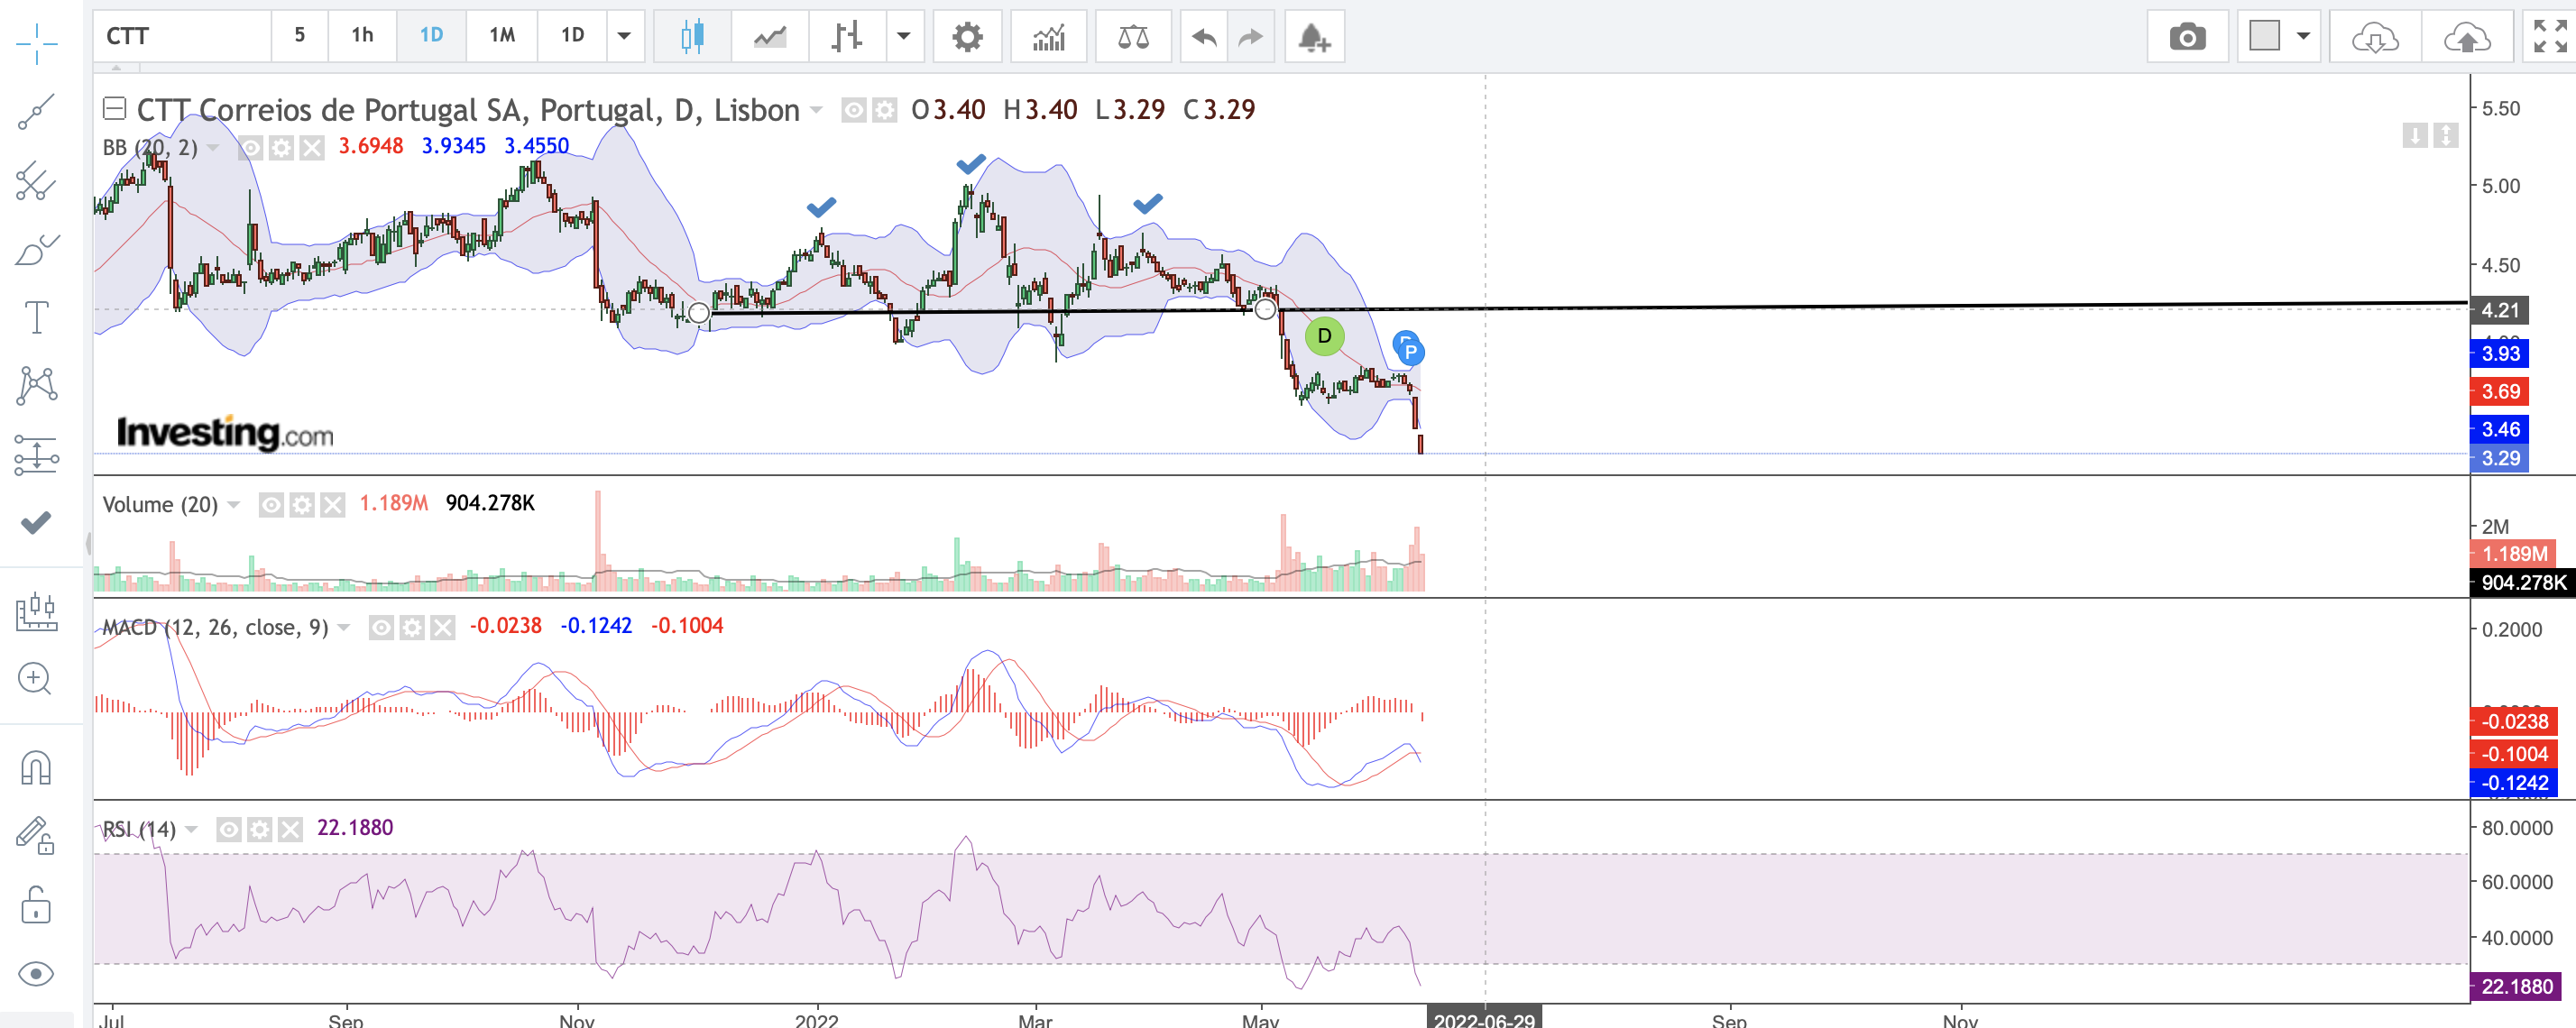Screen dimensions: 2576x1028
Task: Click the add alert bell icon
Action: point(1313,37)
